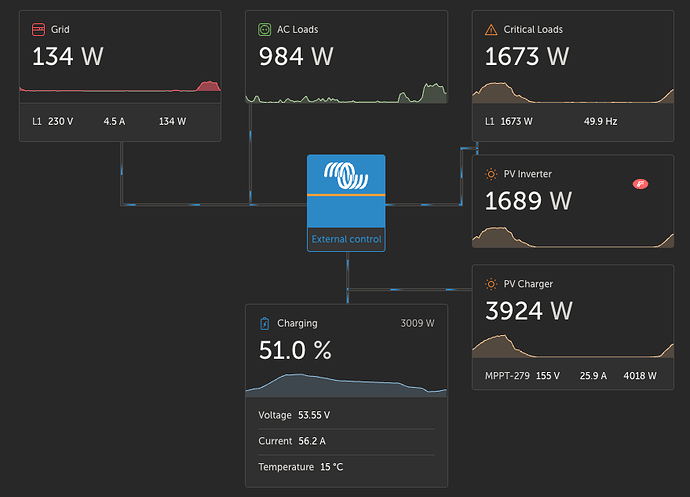This screenshot has height=497, width=690.
Task: Click the Charging status label
Action: coord(297,324)
